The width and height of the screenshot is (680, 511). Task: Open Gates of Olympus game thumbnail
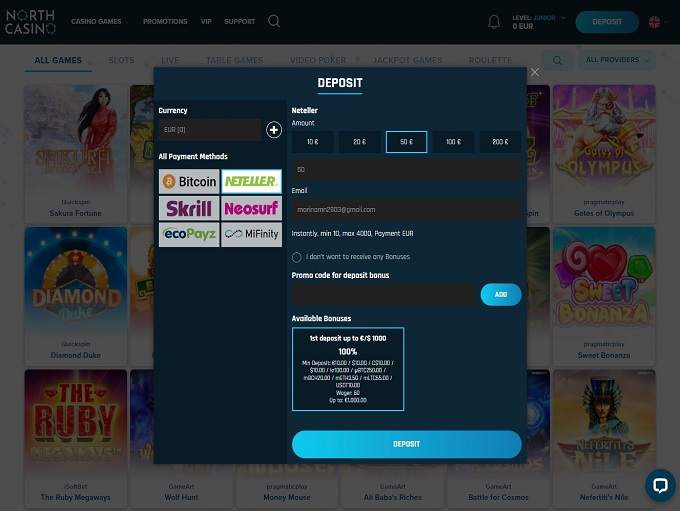[x=604, y=139]
